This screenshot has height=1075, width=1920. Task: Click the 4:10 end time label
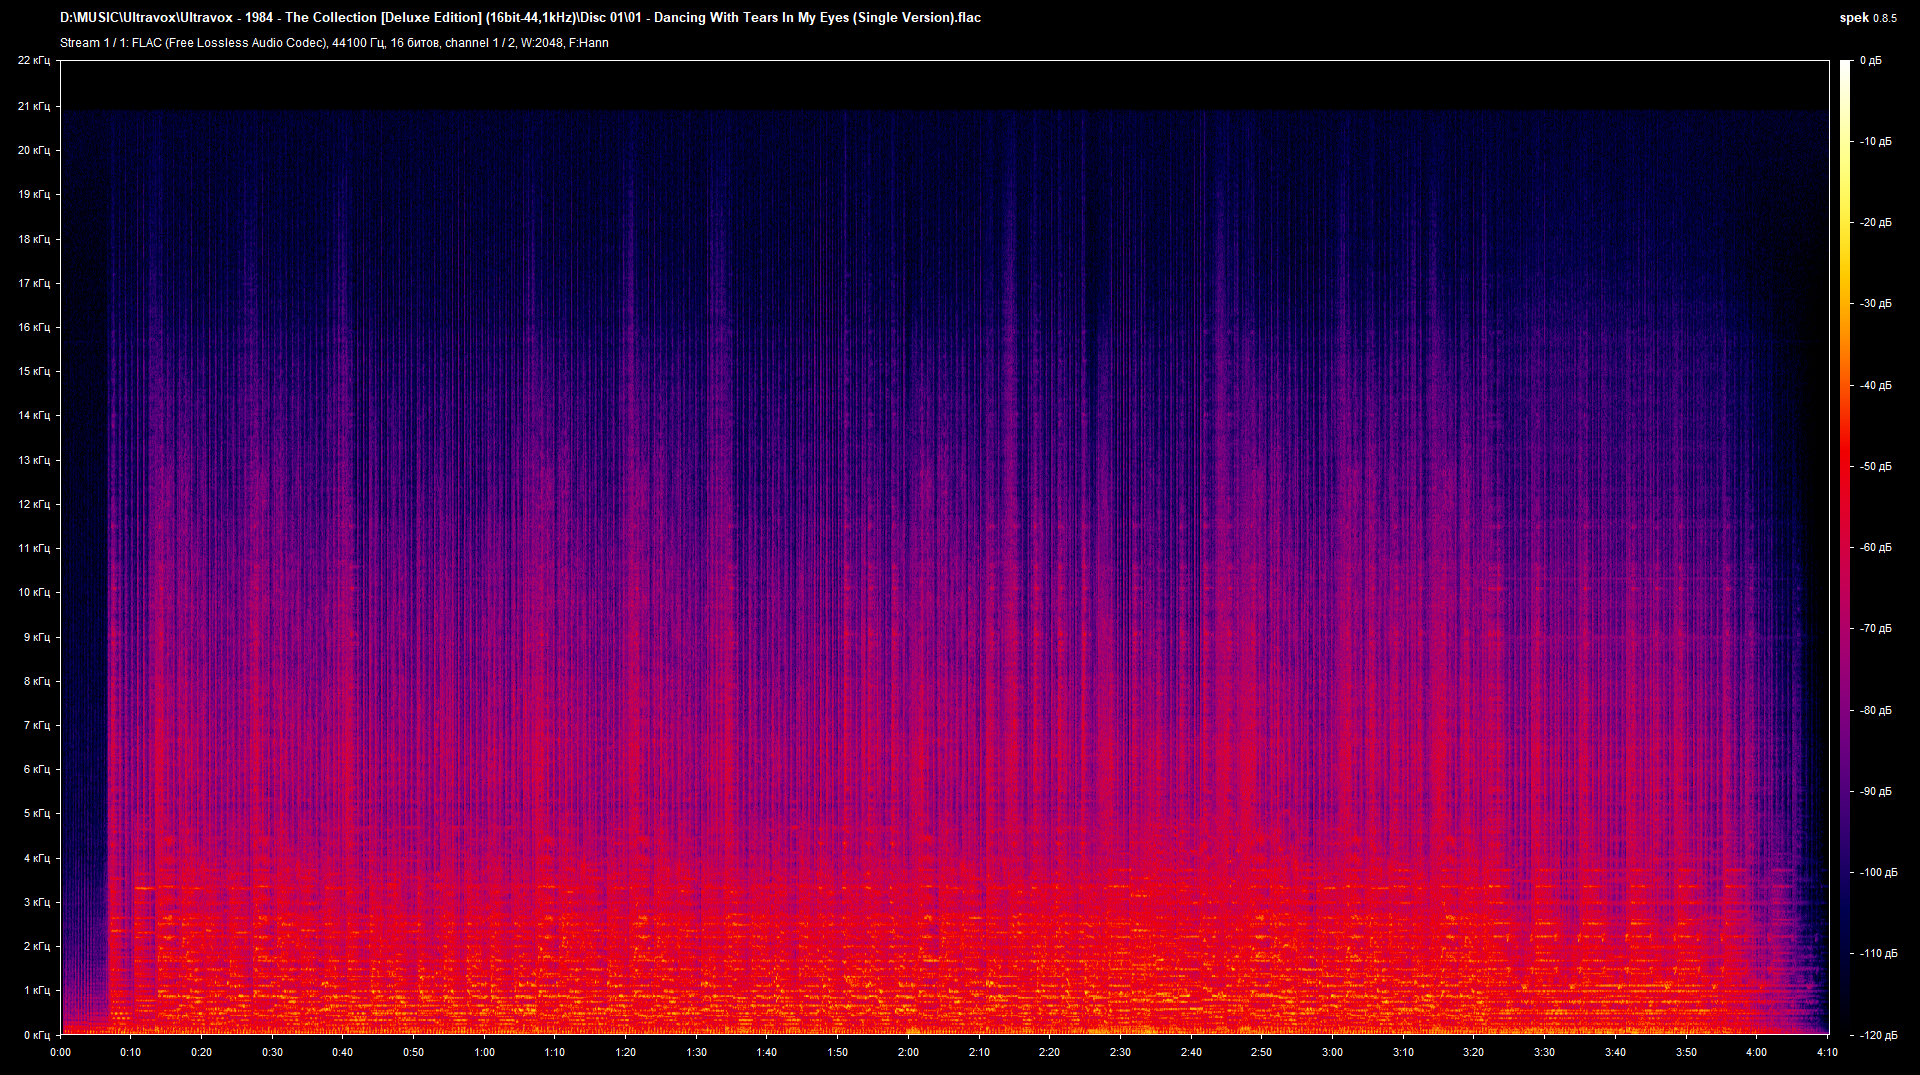pyautogui.click(x=1829, y=1052)
